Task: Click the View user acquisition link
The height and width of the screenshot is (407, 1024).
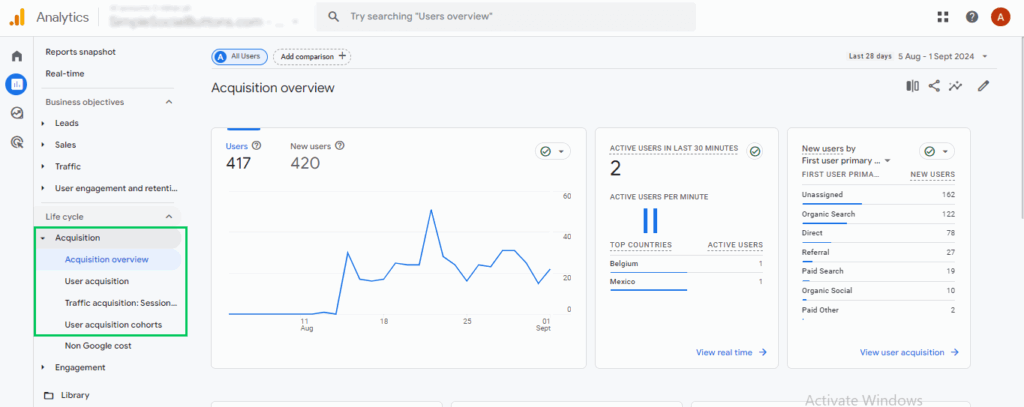Action: point(909,352)
